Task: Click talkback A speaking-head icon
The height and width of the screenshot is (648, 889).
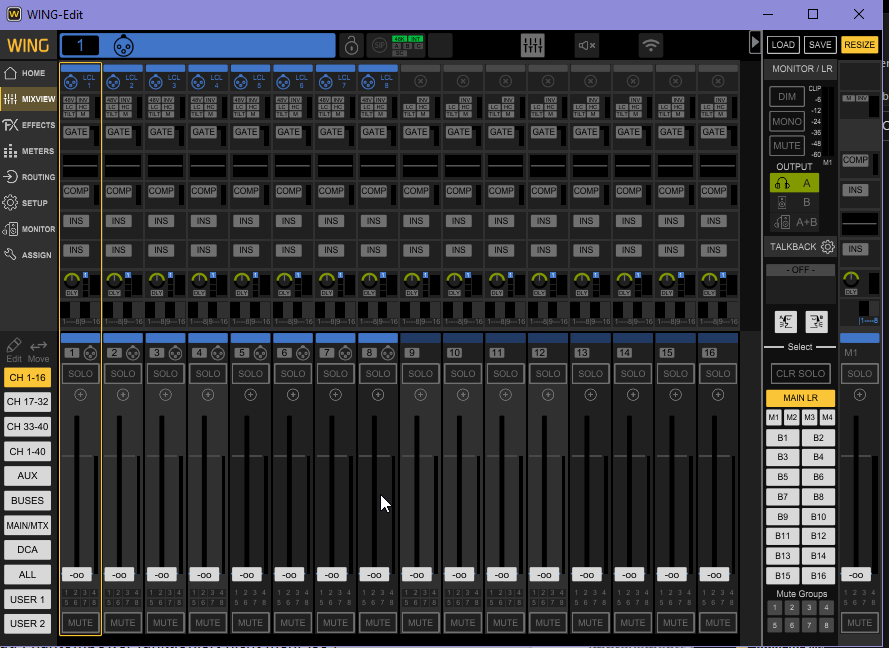Action: [x=786, y=322]
